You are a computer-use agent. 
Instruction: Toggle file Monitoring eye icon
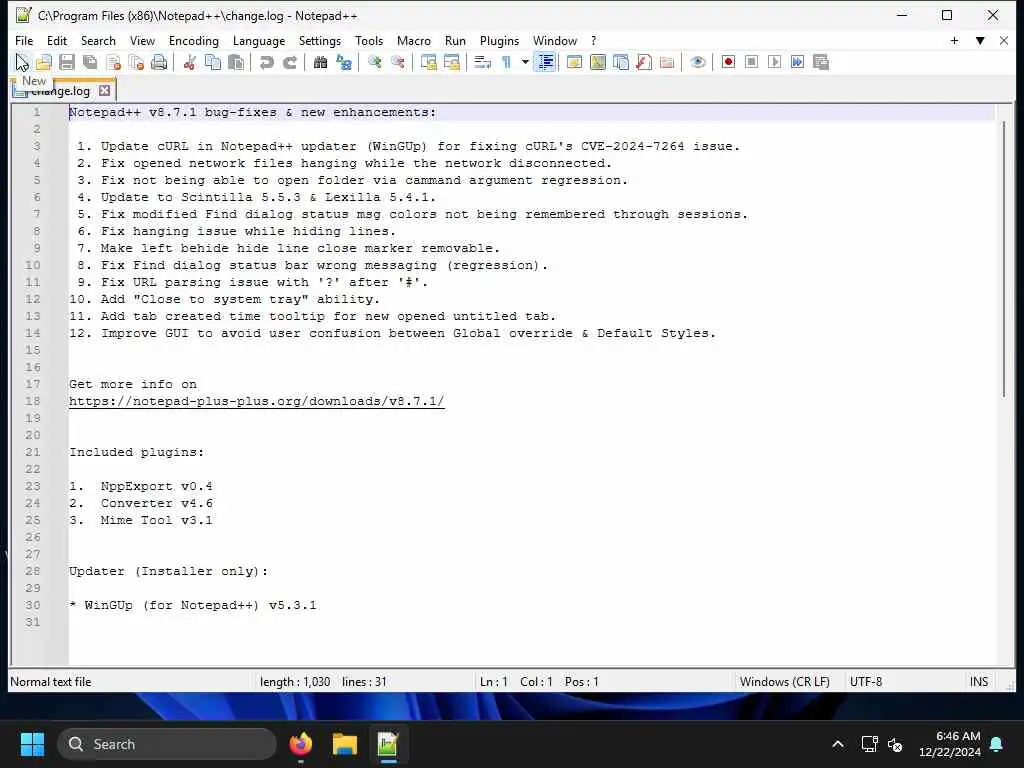[697, 62]
